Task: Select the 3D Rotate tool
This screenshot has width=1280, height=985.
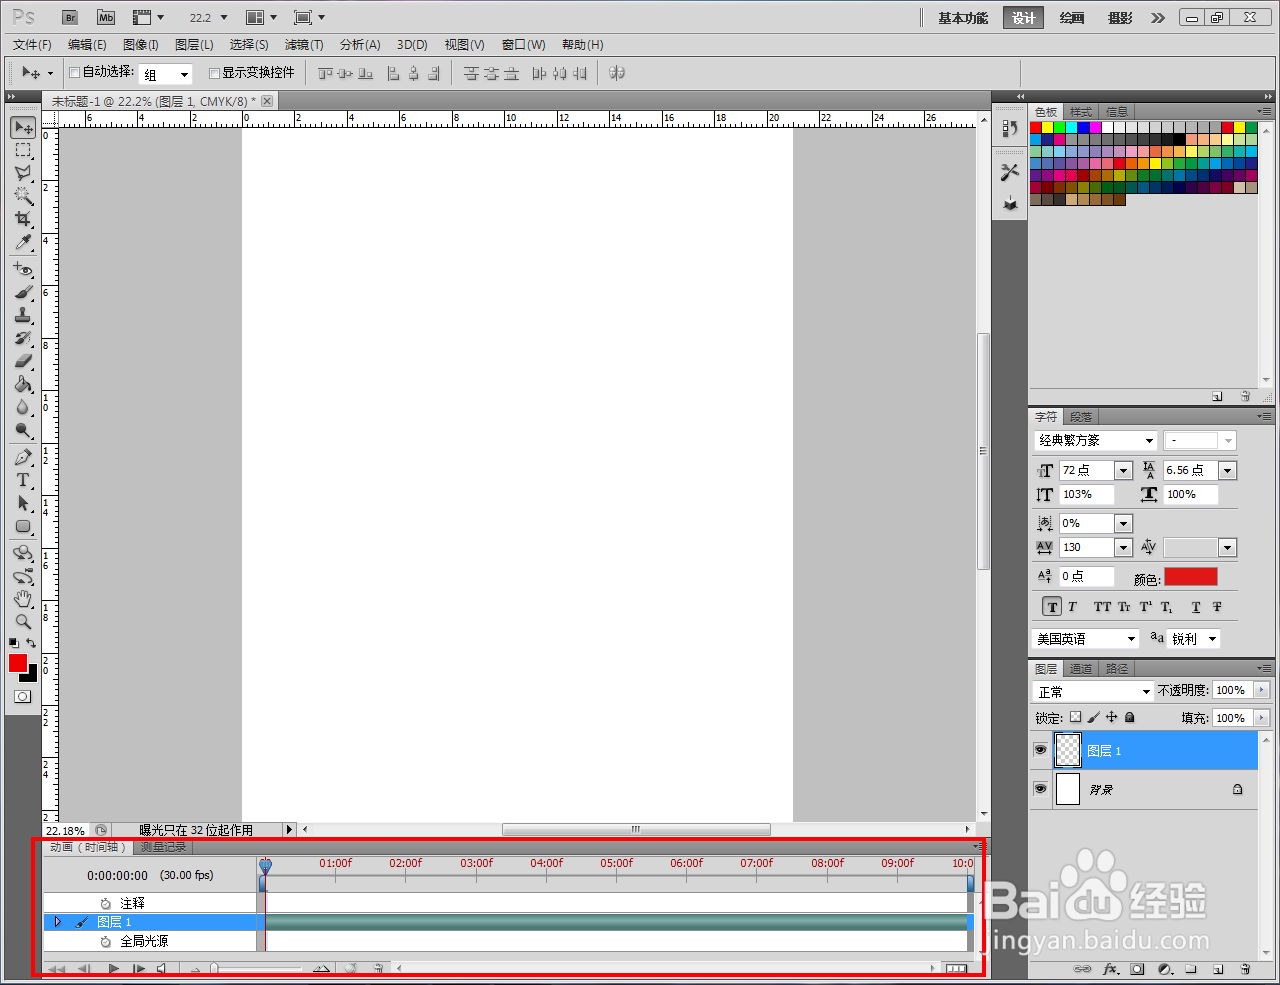Action: (x=23, y=554)
